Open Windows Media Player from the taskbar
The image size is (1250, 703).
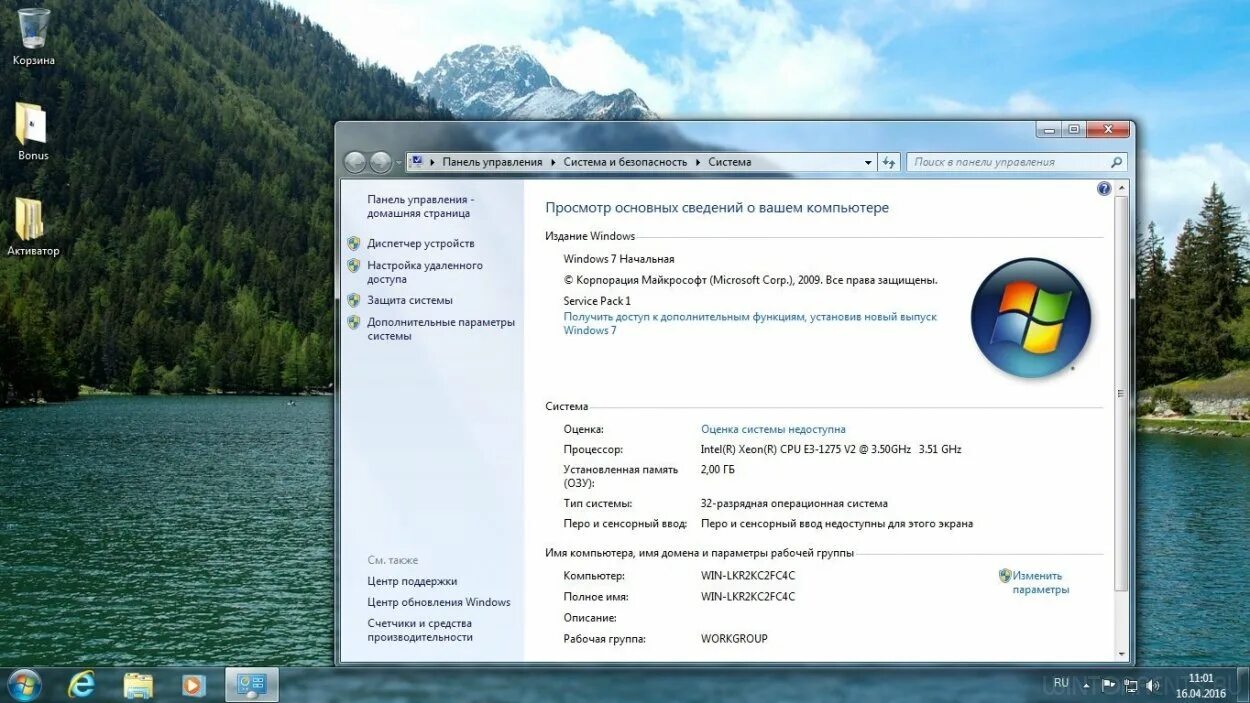click(x=192, y=686)
